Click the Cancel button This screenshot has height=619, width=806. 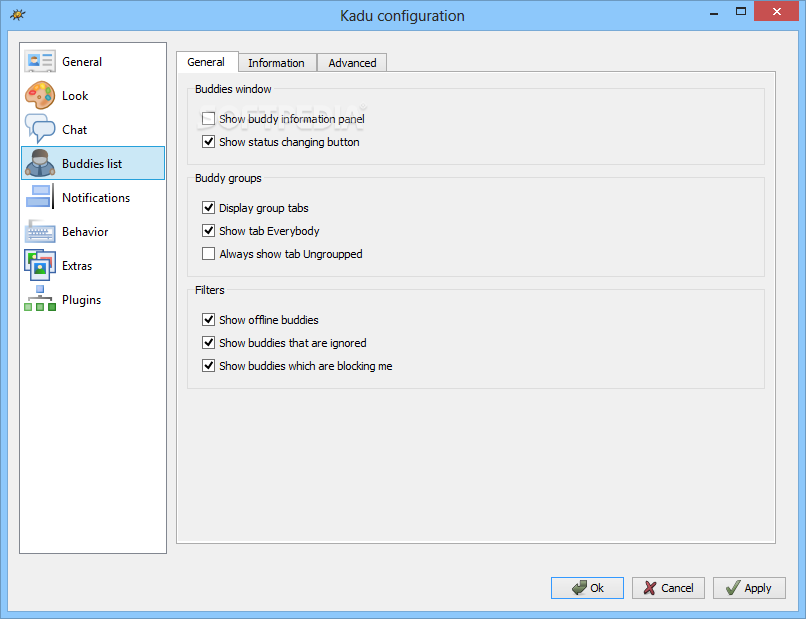pyautogui.click(x=668, y=588)
